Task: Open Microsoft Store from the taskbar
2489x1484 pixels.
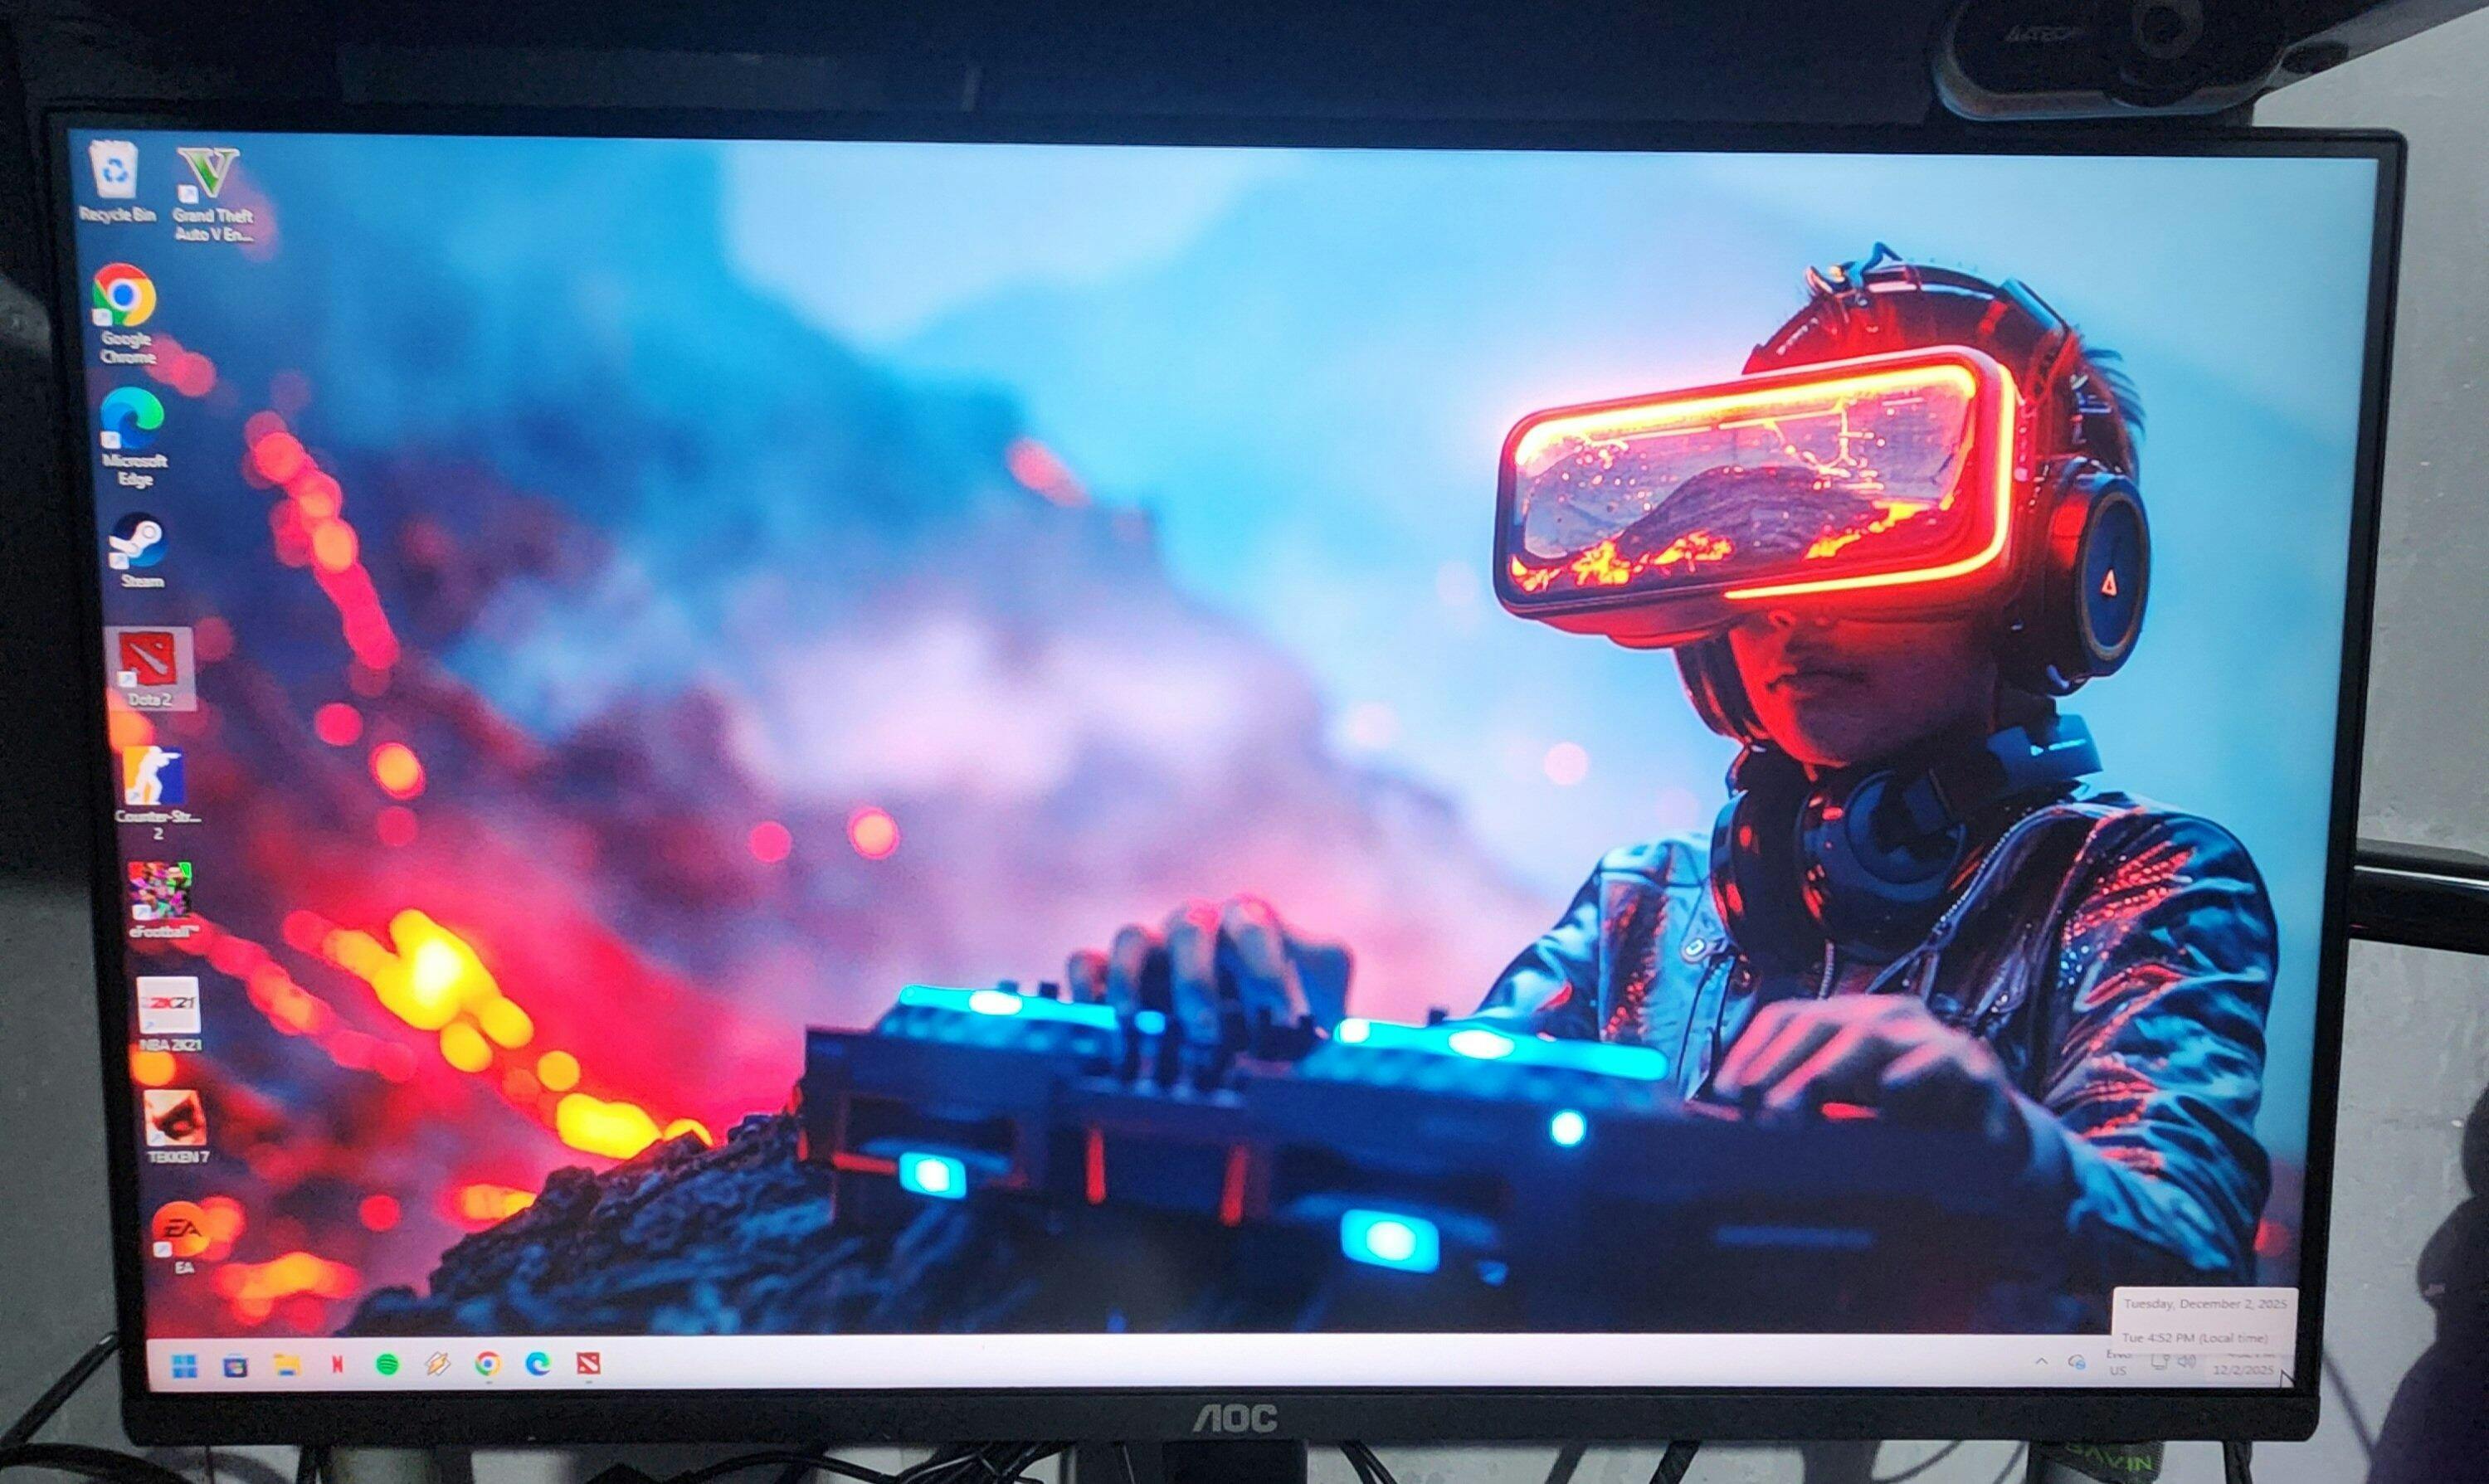Action: coord(236,1365)
